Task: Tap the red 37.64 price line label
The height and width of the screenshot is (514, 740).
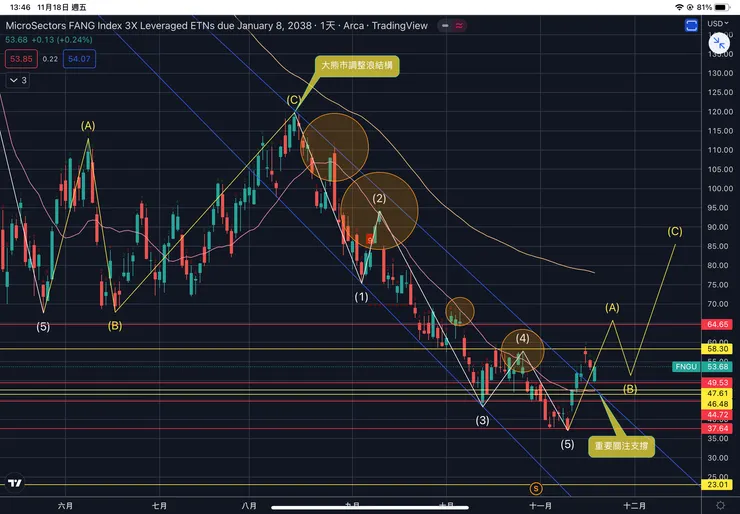Action: click(717, 429)
